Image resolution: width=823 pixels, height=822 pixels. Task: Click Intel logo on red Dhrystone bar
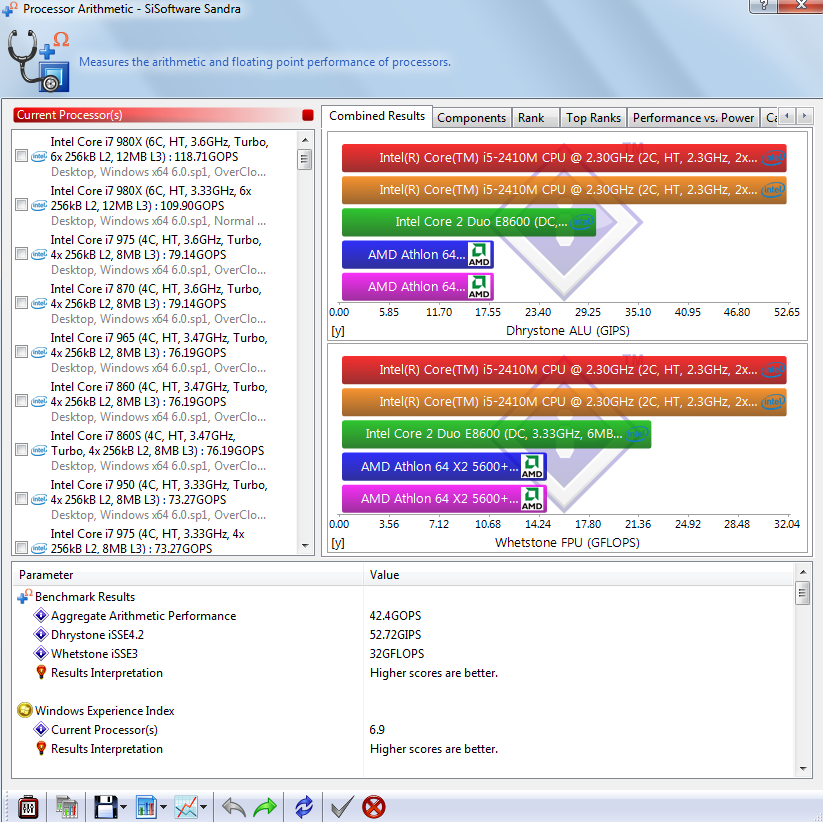tap(773, 157)
